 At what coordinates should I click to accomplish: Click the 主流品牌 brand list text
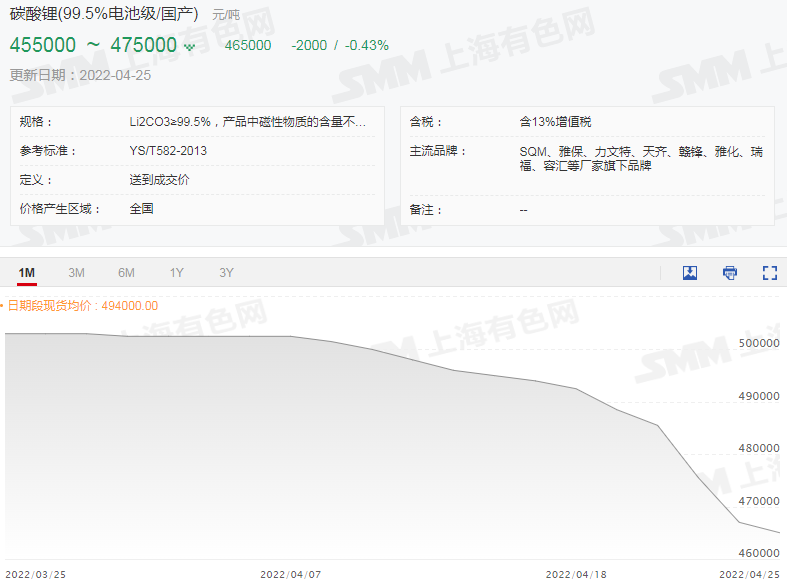tap(640, 159)
